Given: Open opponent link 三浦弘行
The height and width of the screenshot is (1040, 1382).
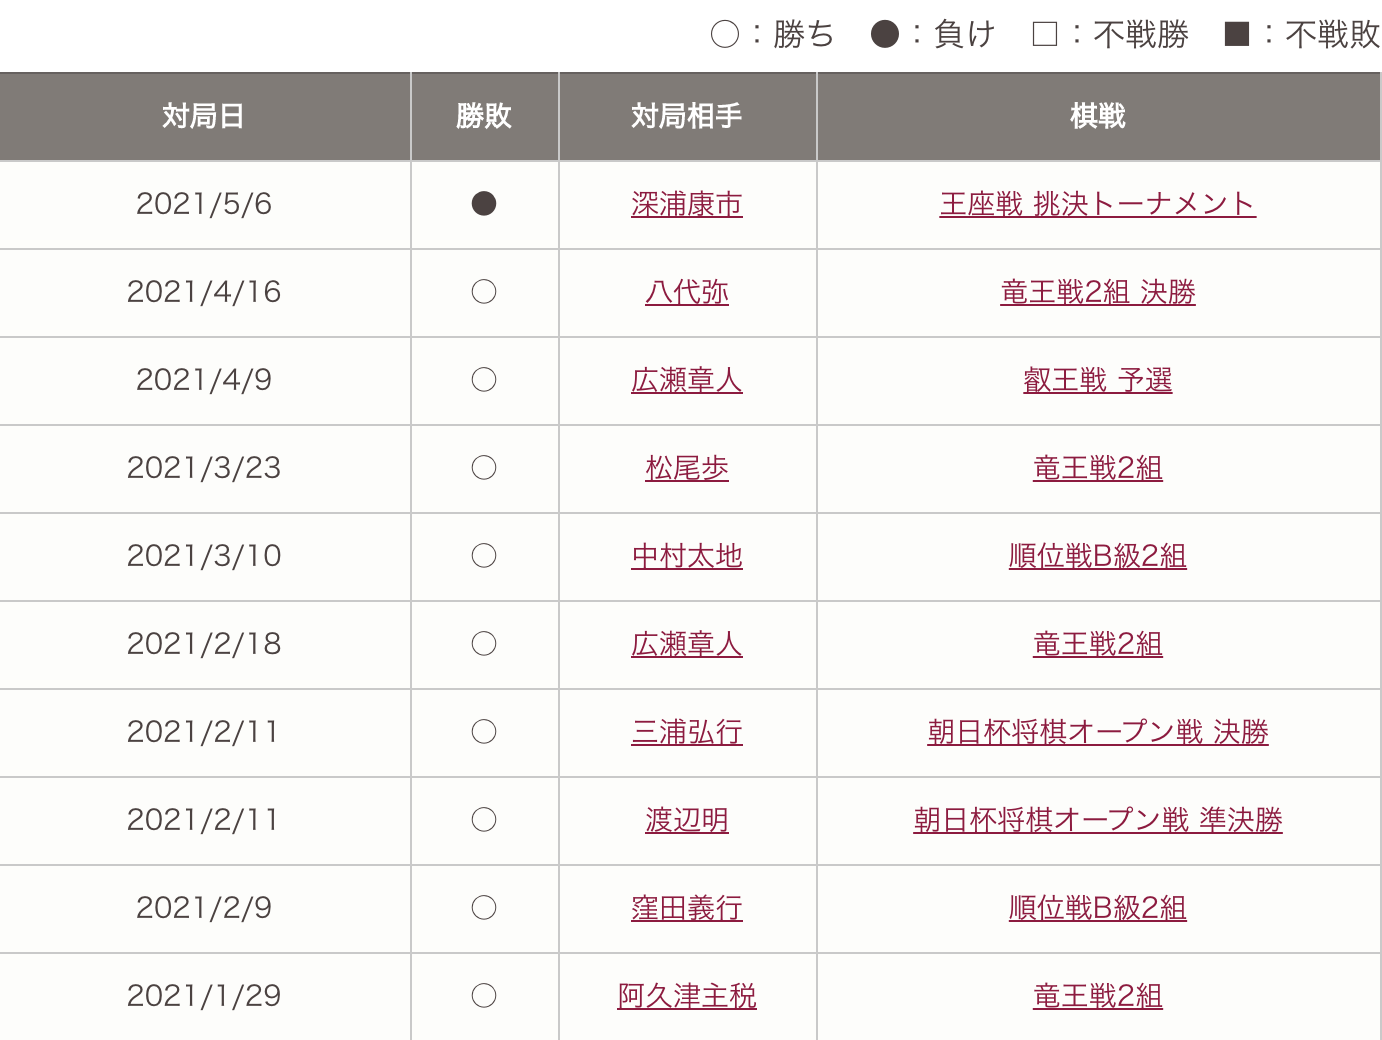Looking at the screenshot, I should (687, 733).
